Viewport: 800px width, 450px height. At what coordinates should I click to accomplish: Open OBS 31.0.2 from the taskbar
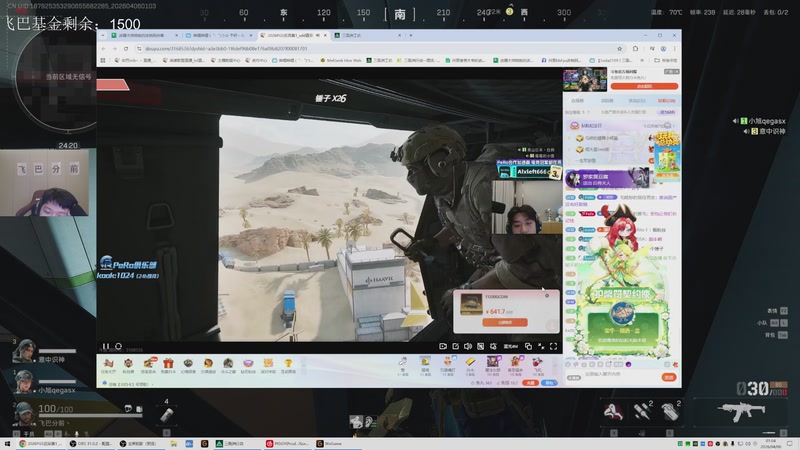pyautogui.click(x=91, y=444)
